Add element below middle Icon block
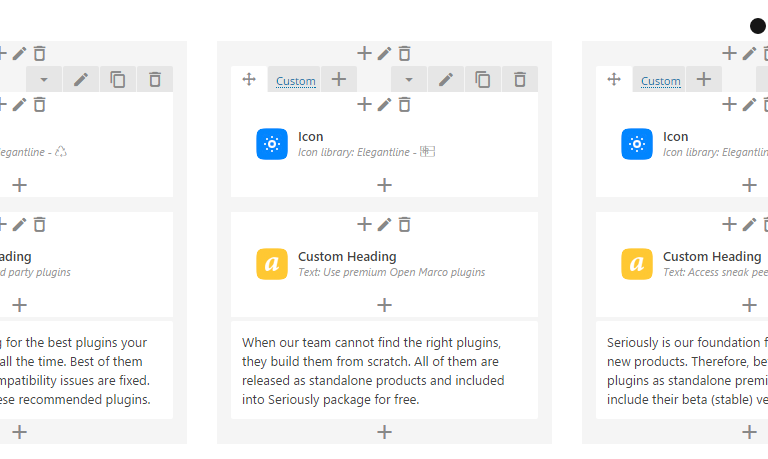The image size is (768, 459). [384, 185]
